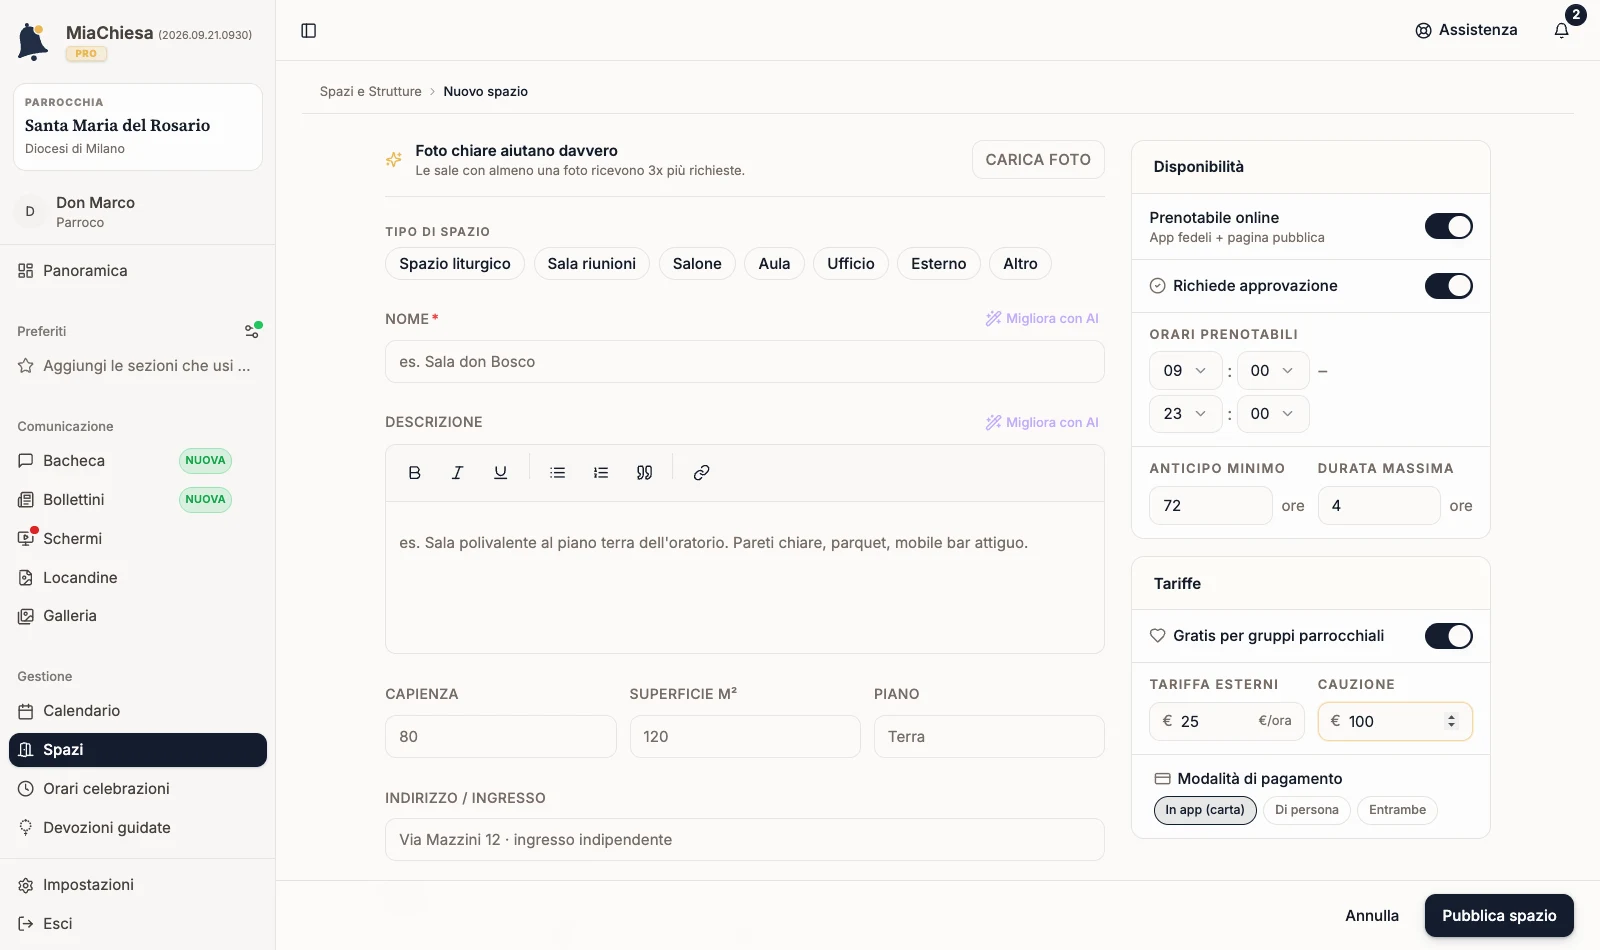Image resolution: width=1600 pixels, height=950 pixels.
Task: Insert bulleted list in description
Action: point(558,473)
